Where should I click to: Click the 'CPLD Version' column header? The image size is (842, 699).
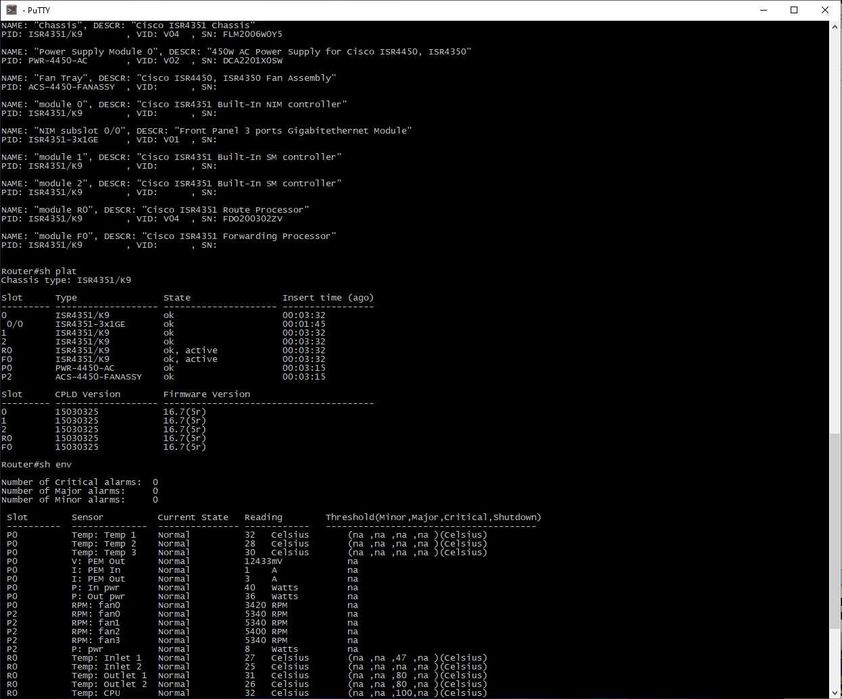pos(88,394)
